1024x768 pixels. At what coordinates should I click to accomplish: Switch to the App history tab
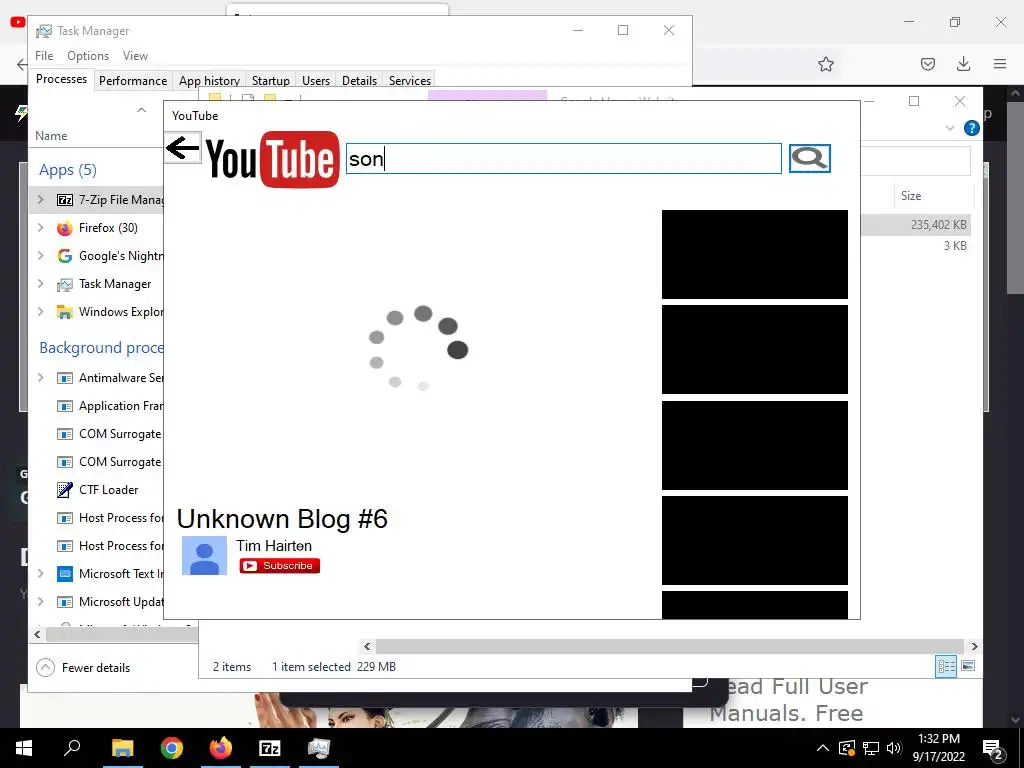209,80
